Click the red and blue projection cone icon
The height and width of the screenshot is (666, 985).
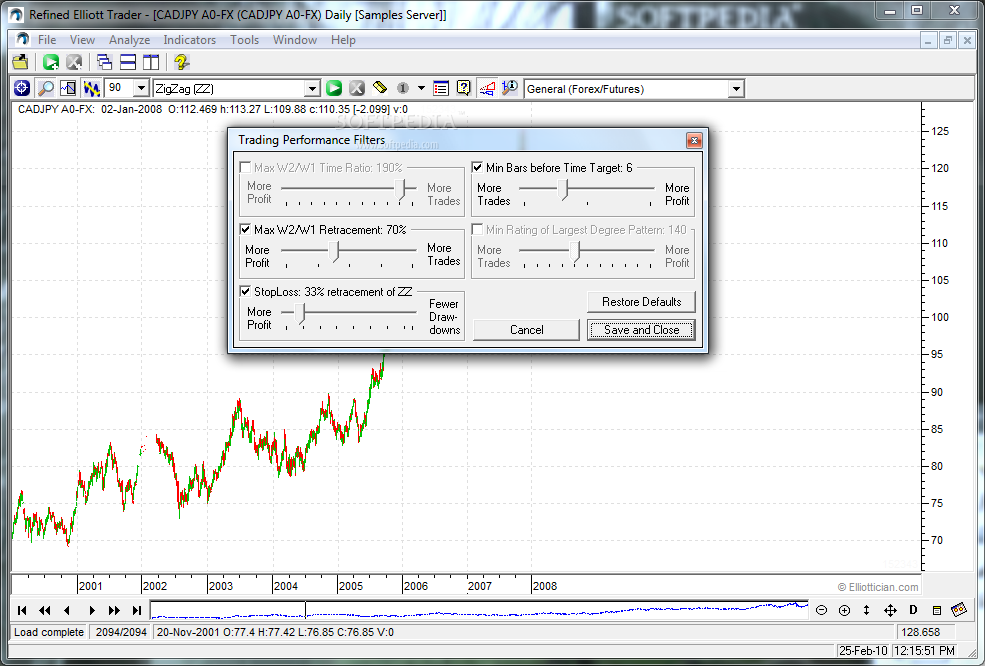tap(487, 89)
